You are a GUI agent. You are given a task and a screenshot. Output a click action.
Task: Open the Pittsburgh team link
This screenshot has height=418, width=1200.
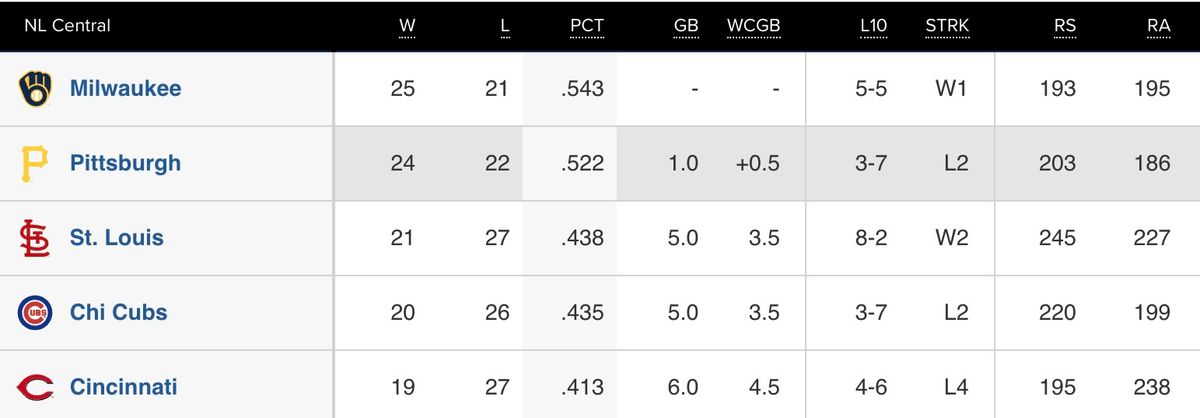(126, 163)
